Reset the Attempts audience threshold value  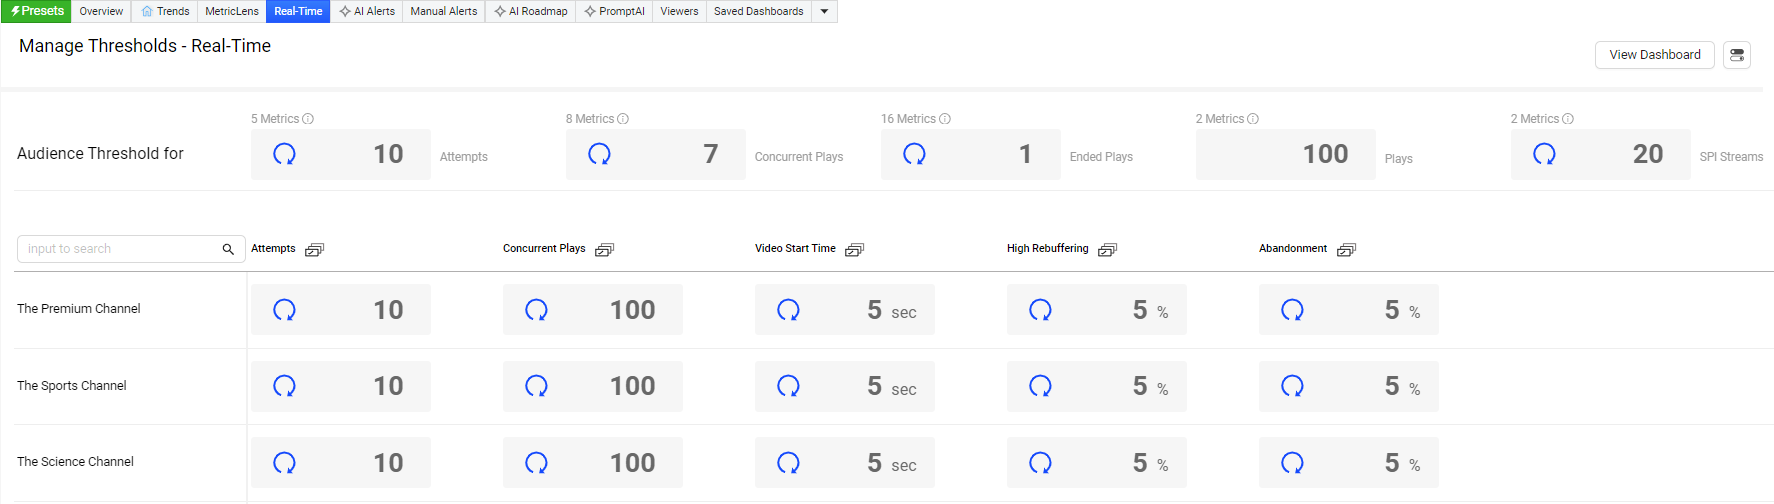click(x=285, y=154)
